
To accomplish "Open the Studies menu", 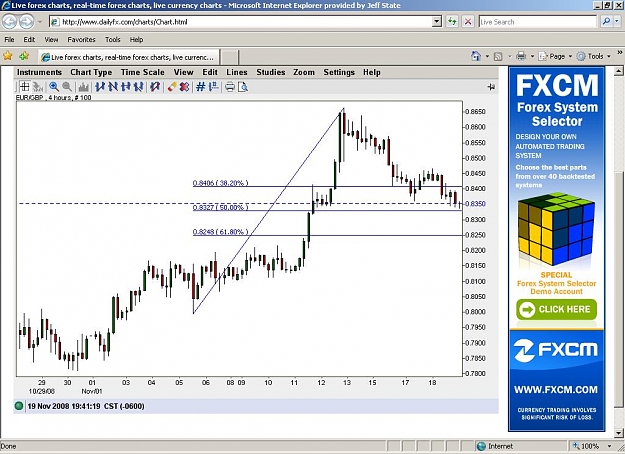I will pyautogui.click(x=271, y=72).
